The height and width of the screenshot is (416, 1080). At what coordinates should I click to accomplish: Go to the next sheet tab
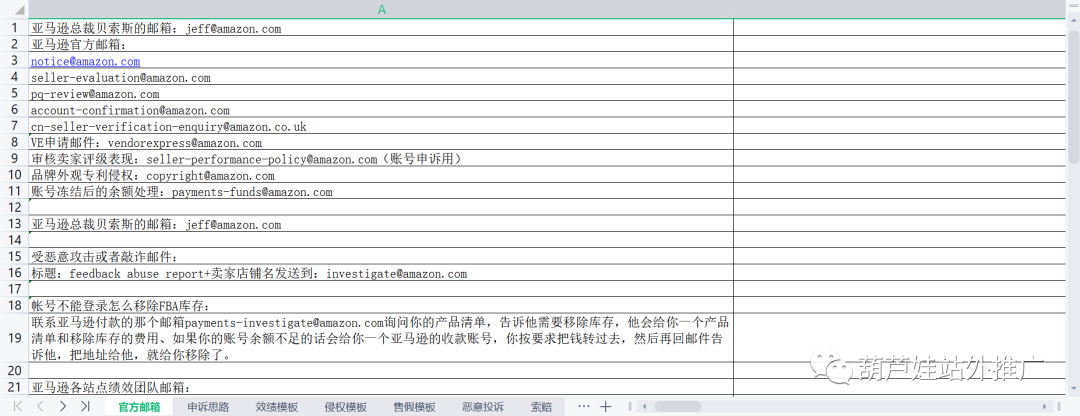[63, 406]
